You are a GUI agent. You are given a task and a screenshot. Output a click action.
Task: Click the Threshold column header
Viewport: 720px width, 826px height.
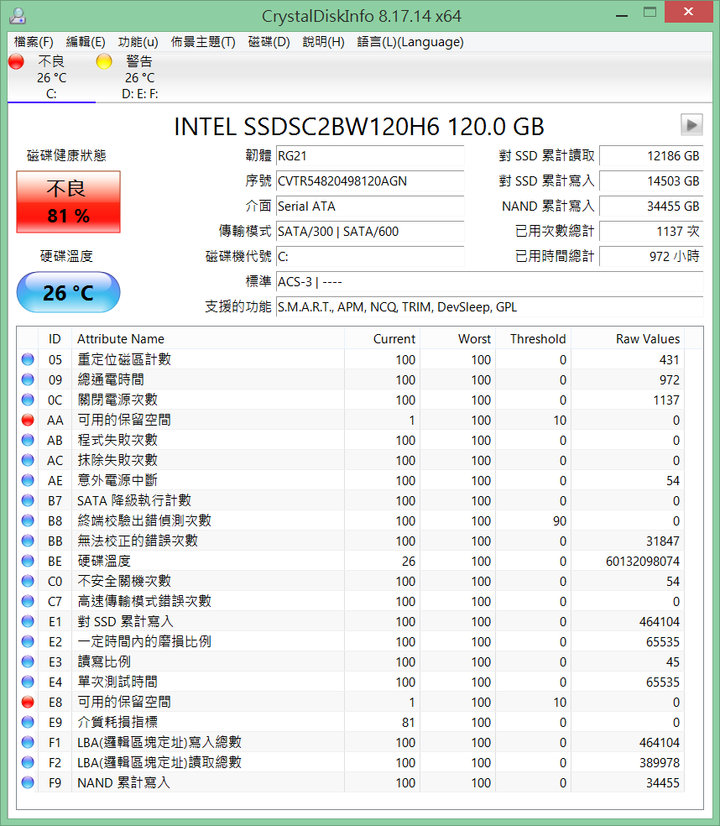coord(533,339)
